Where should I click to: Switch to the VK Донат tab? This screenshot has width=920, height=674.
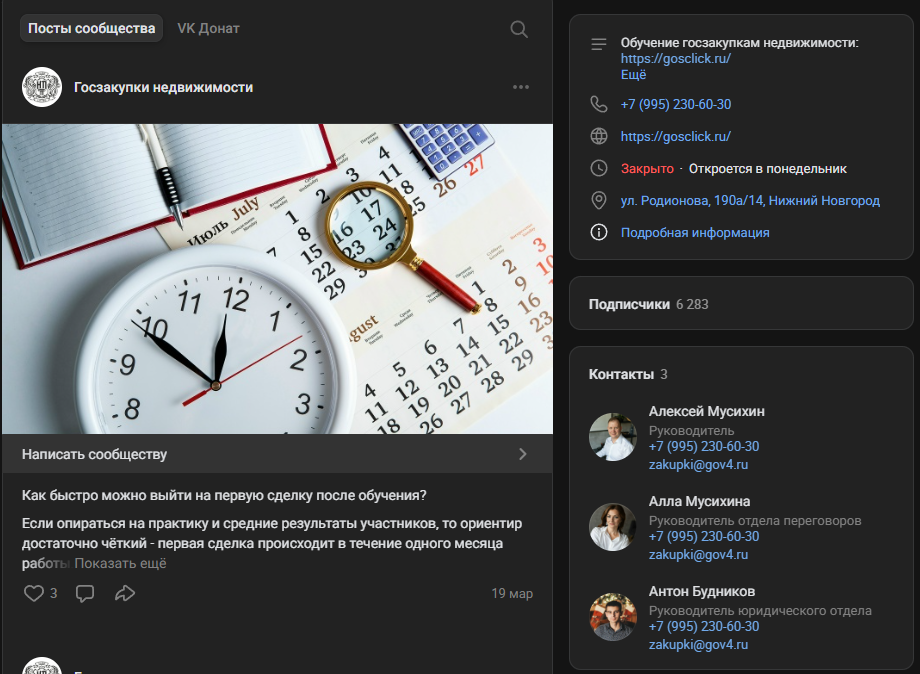pos(208,28)
